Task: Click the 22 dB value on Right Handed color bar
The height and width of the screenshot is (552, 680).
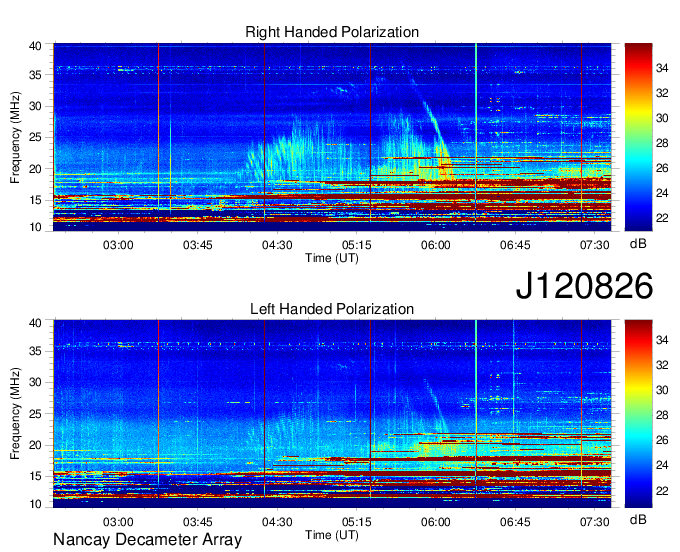Action: coord(662,218)
